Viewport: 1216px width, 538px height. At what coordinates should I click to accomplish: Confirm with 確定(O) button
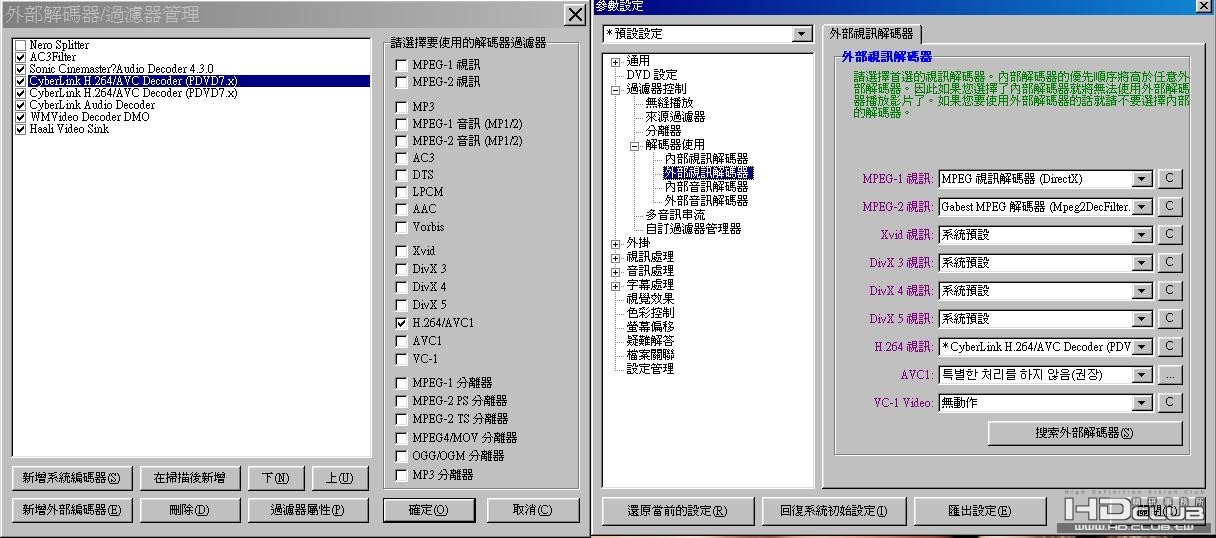[428, 510]
